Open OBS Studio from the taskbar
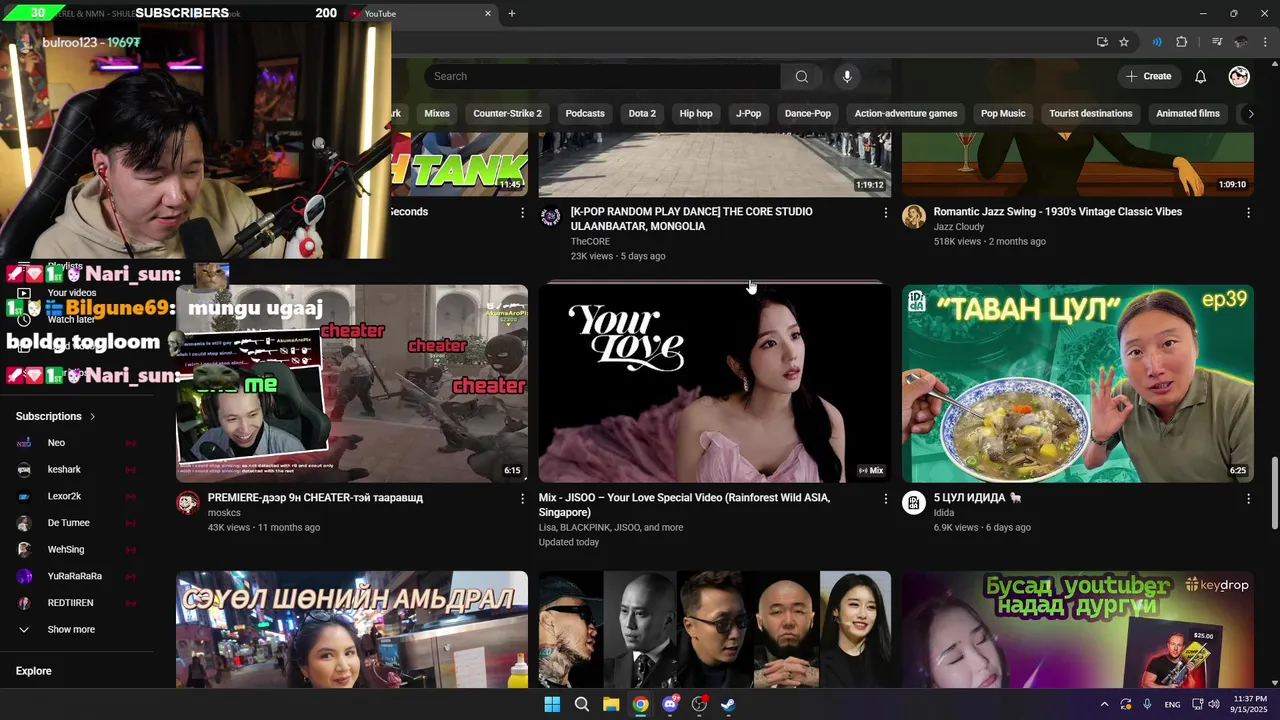Image resolution: width=1280 pixels, height=720 pixels. pyautogui.click(x=699, y=704)
